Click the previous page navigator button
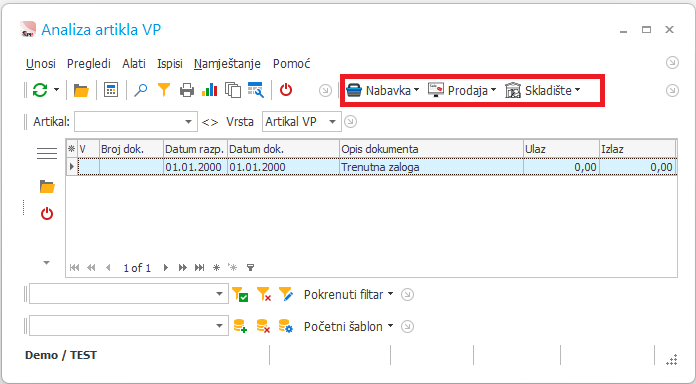 tap(91, 268)
